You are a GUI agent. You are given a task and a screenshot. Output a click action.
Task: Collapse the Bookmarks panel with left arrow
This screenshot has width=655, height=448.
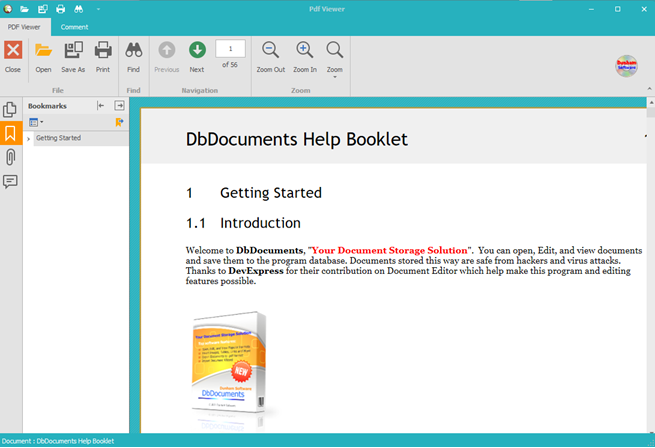[x=101, y=106]
